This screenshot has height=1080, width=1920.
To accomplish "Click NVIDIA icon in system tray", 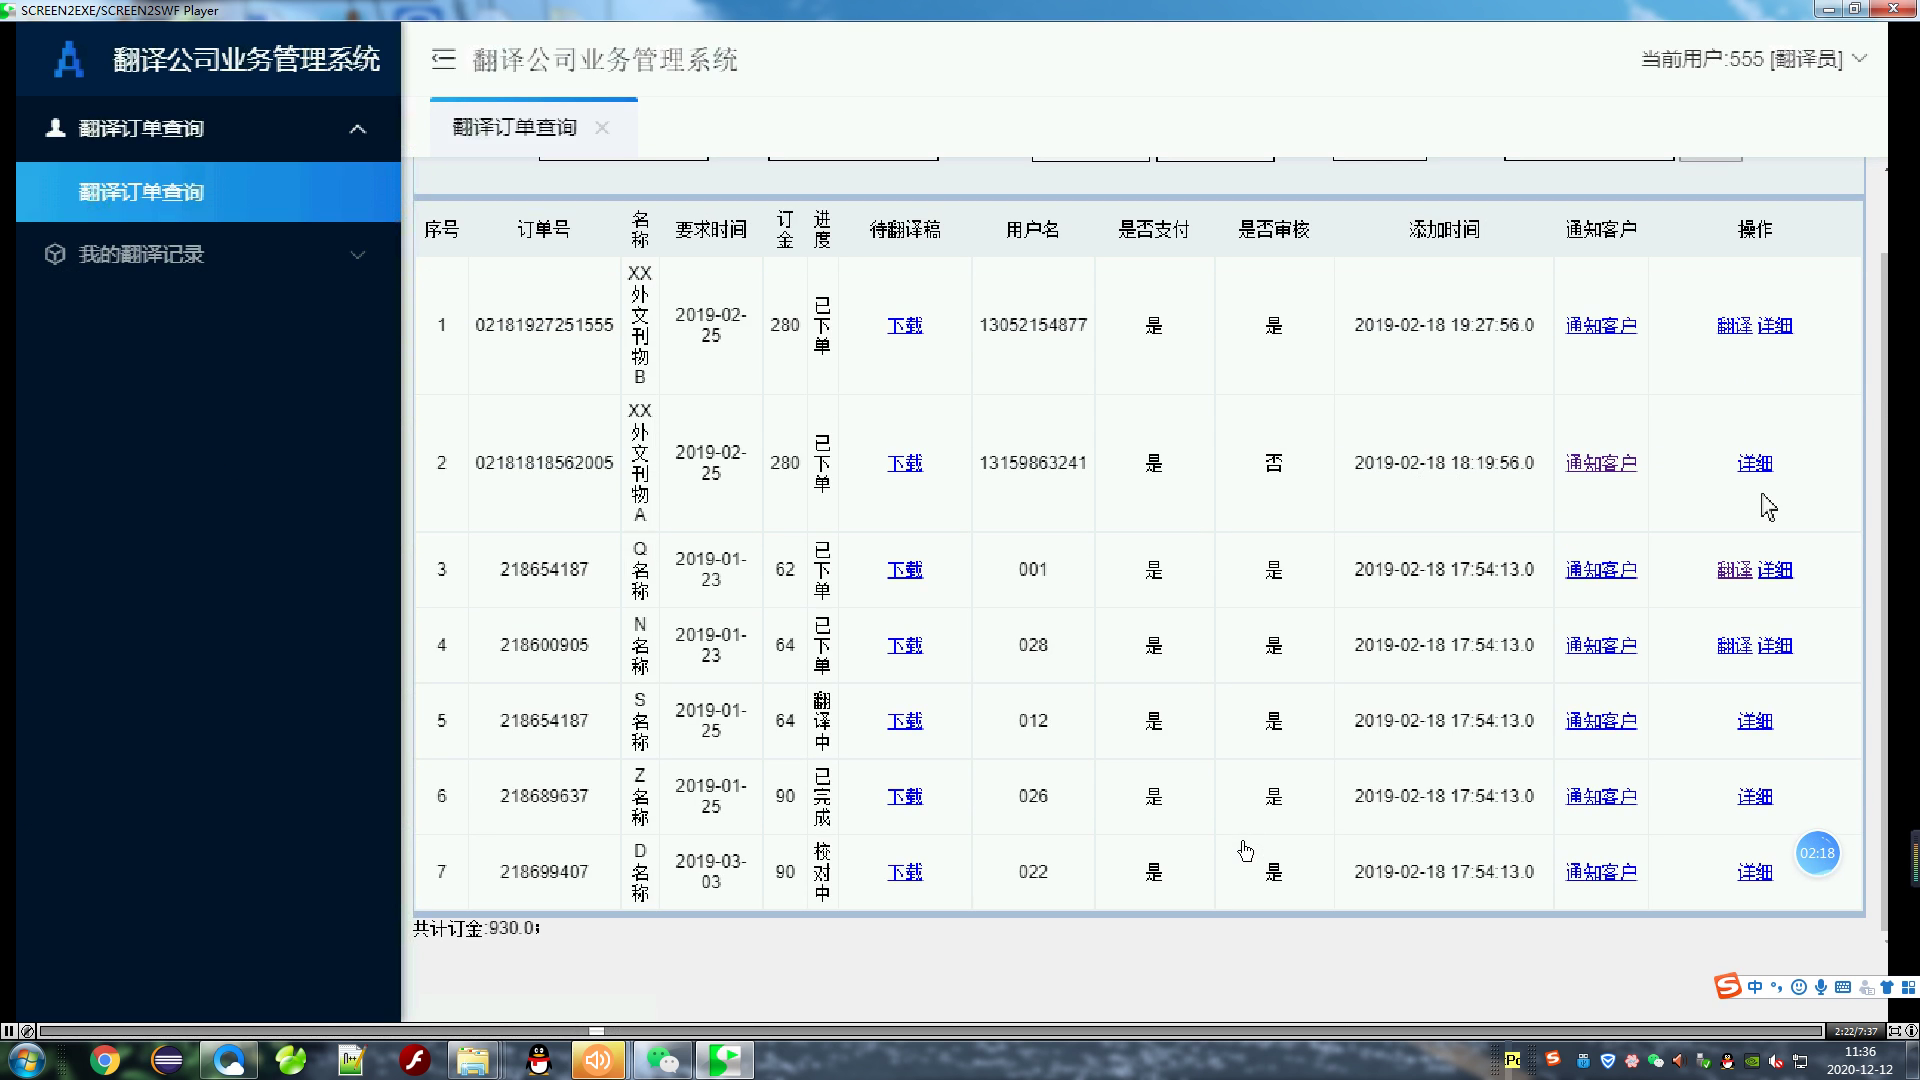I will click(1753, 1061).
